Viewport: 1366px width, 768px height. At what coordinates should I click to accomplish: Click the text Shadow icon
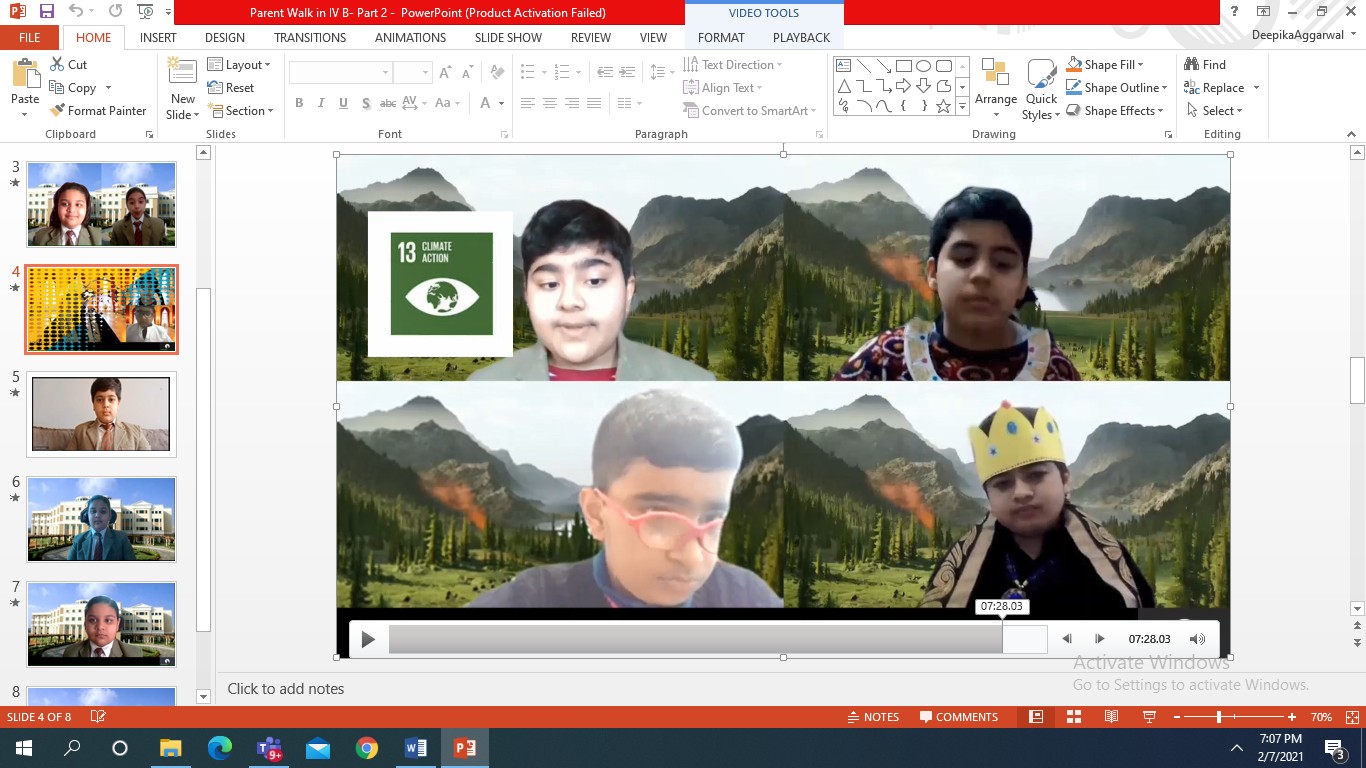[x=366, y=103]
